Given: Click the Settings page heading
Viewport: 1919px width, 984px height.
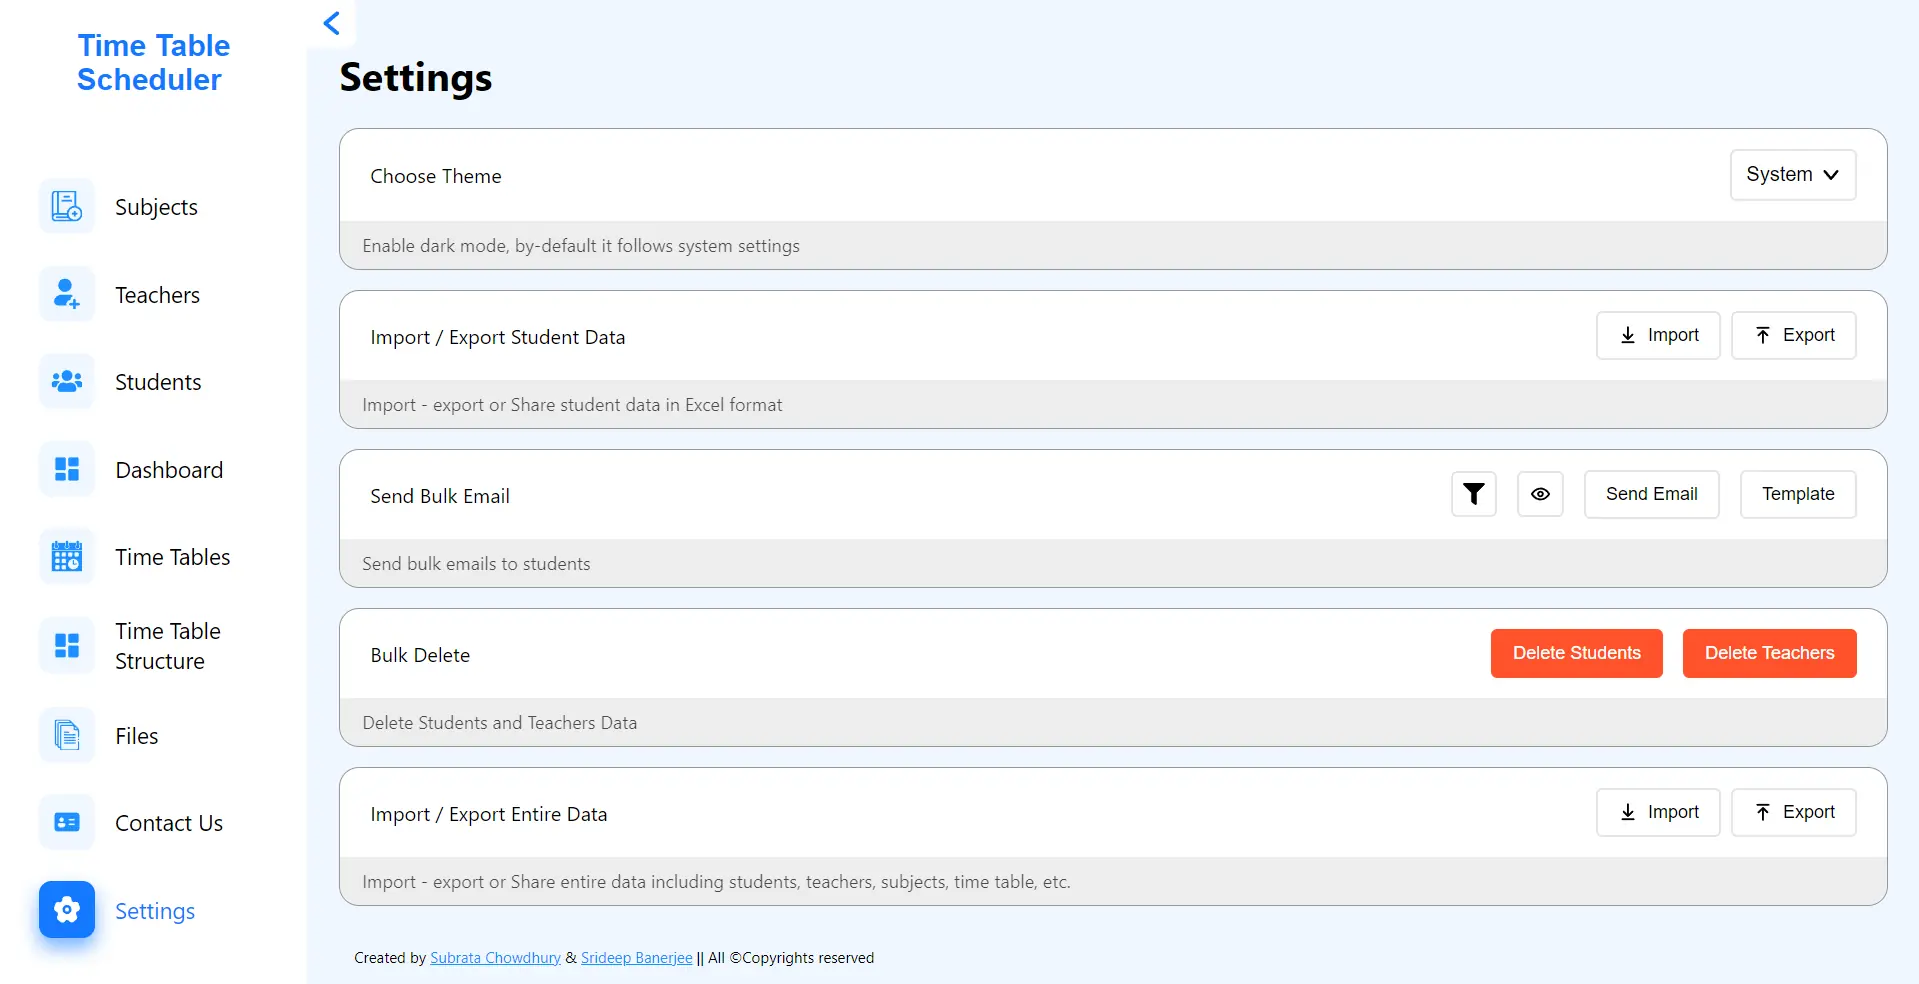Looking at the screenshot, I should tap(416, 78).
